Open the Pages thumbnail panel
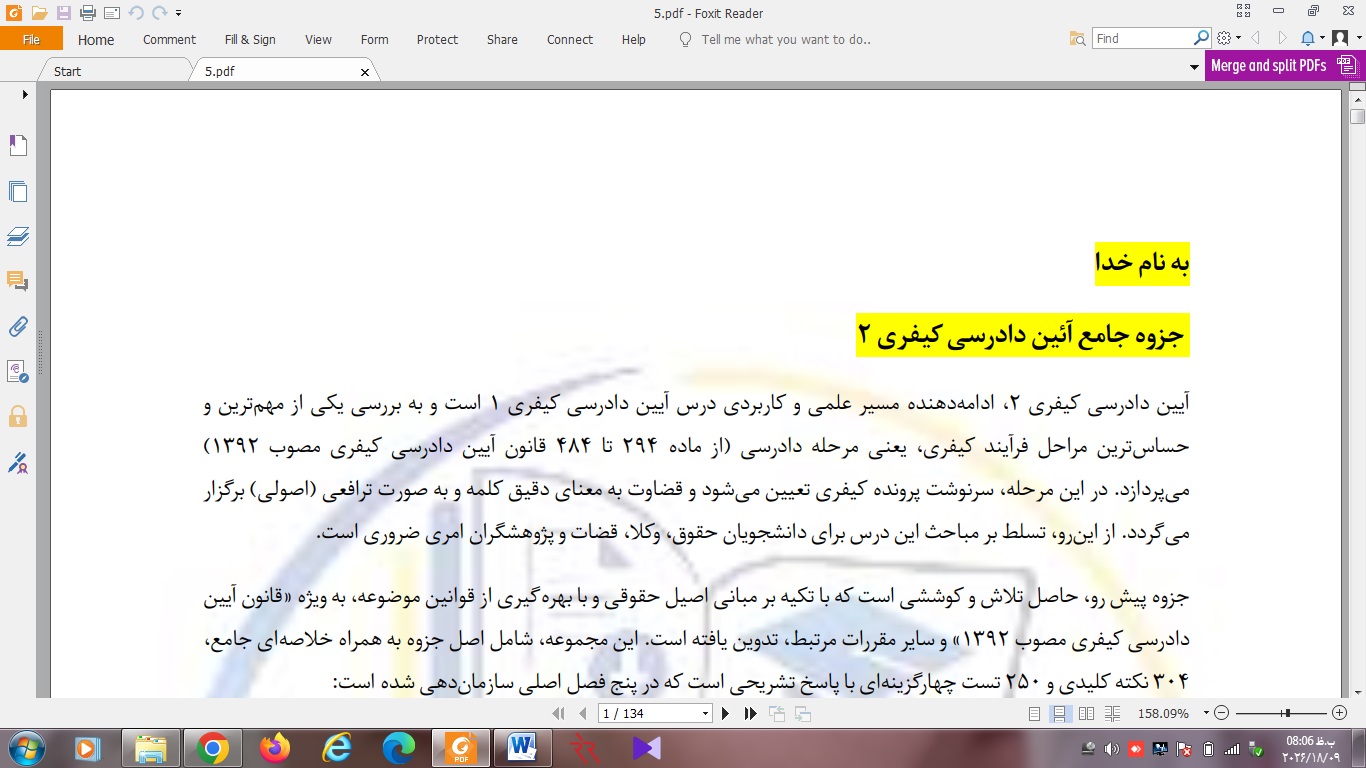The image size is (1366, 768). (18, 192)
